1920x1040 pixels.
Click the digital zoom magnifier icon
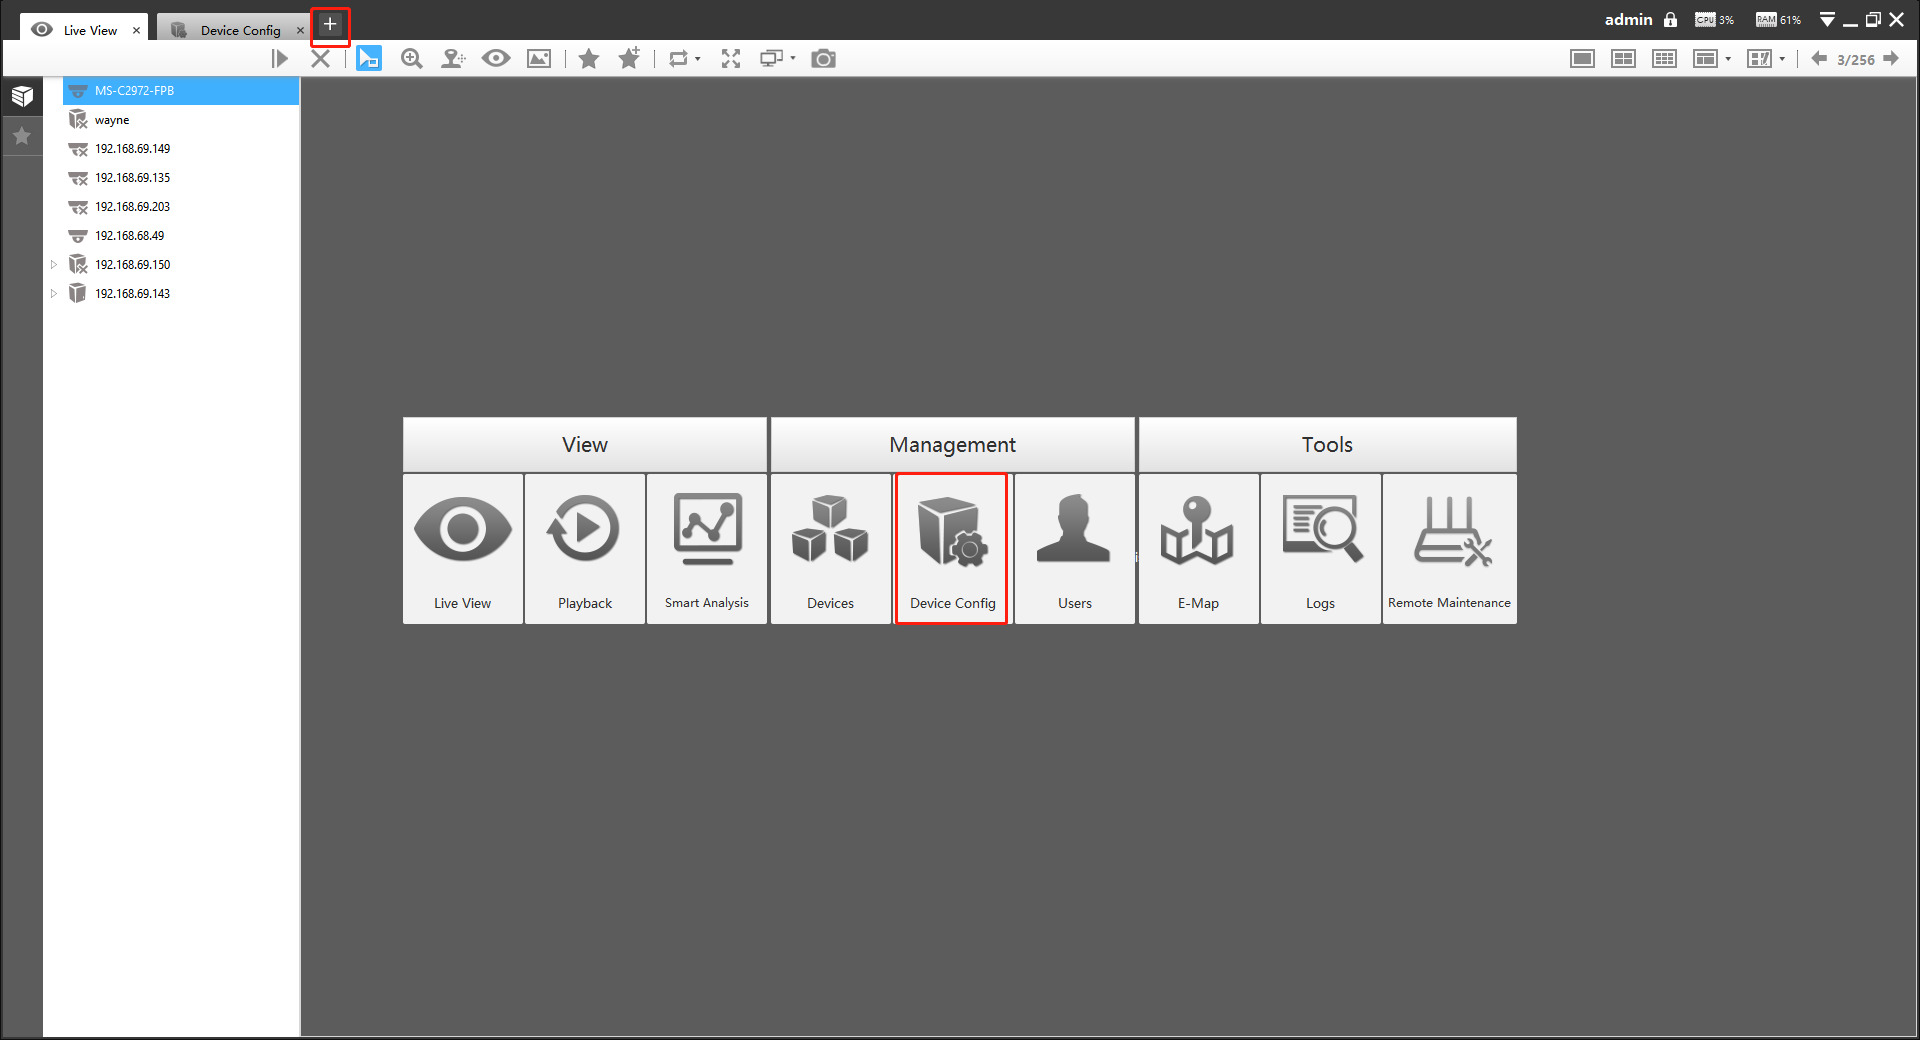click(x=411, y=59)
